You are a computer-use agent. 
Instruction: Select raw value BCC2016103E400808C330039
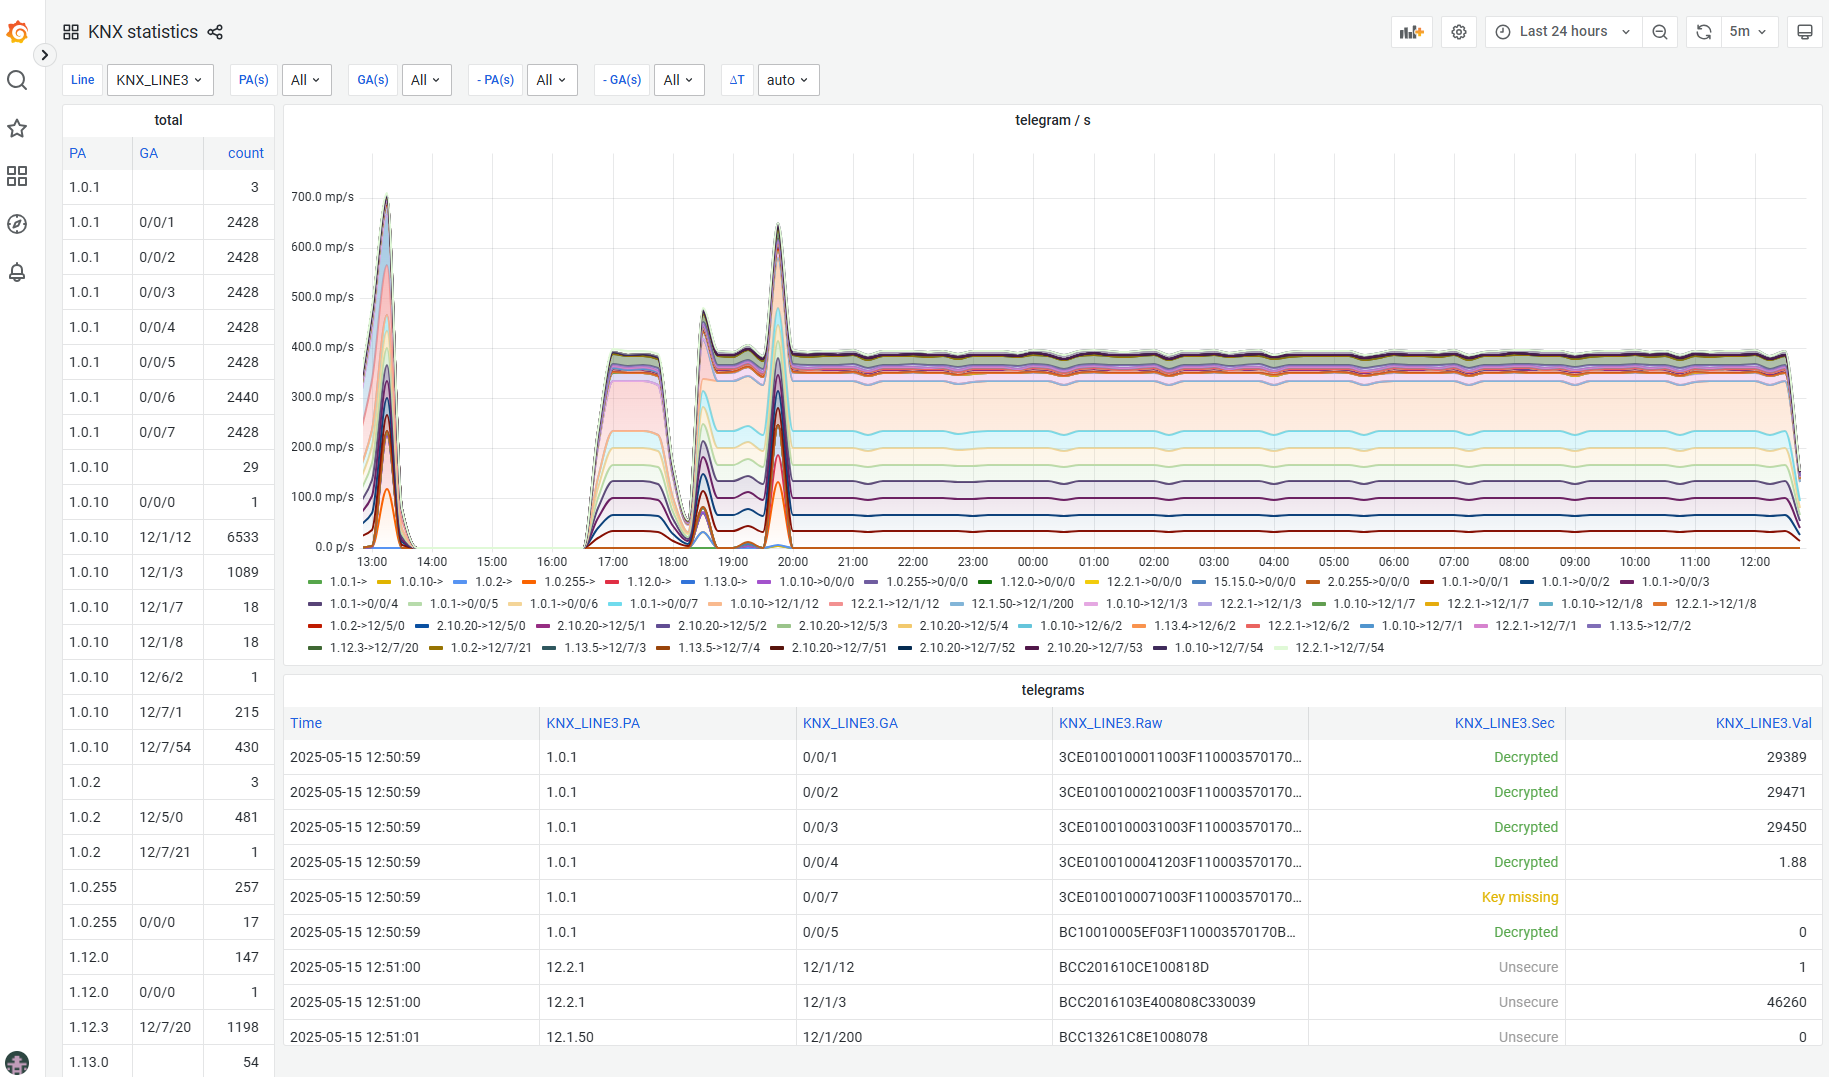[x=1180, y=1002]
